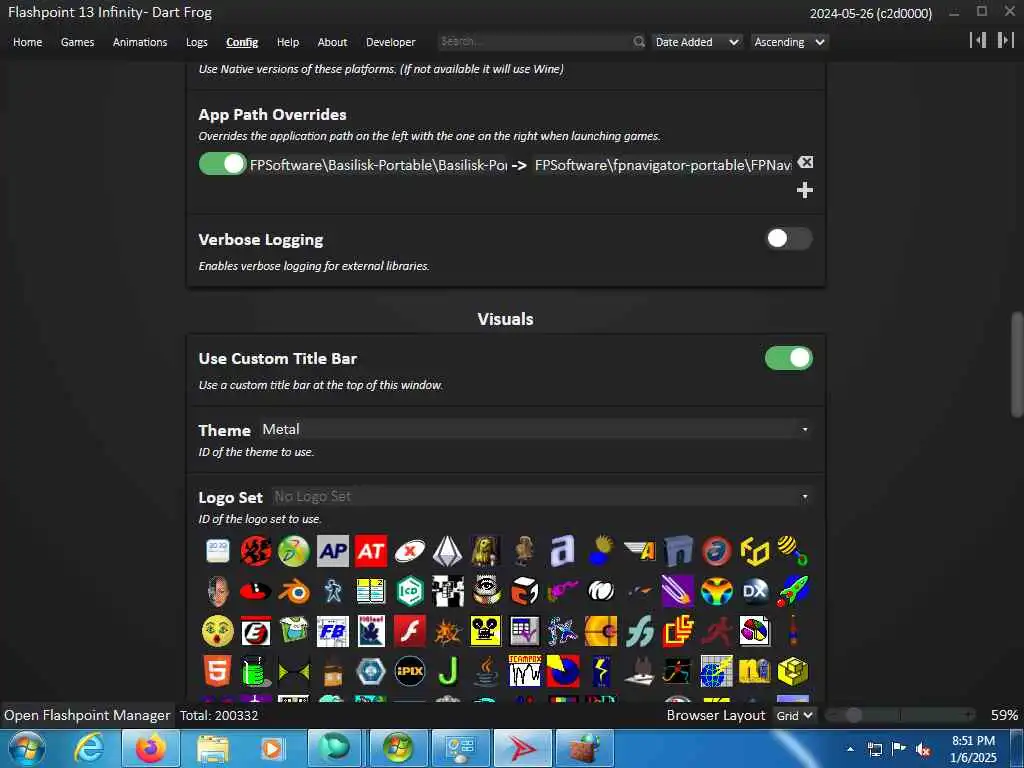Click the DX sphere logo
The width and height of the screenshot is (1024, 768).
pyautogui.click(x=754, y=592)
